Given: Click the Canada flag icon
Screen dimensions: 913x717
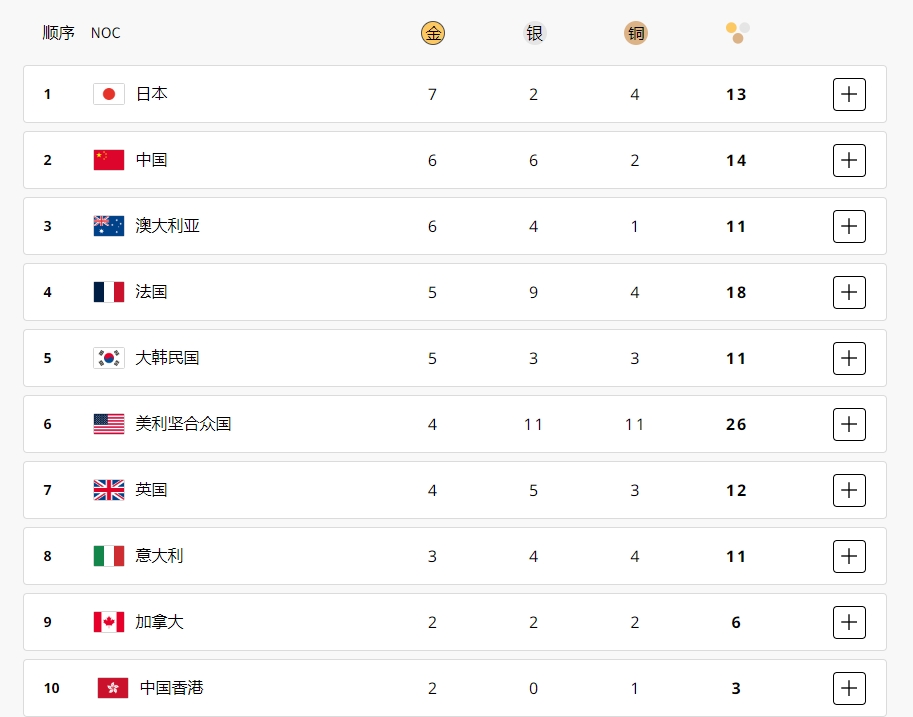Looking at the screenshot, I should pyautogui.click(x=109, y=622).
